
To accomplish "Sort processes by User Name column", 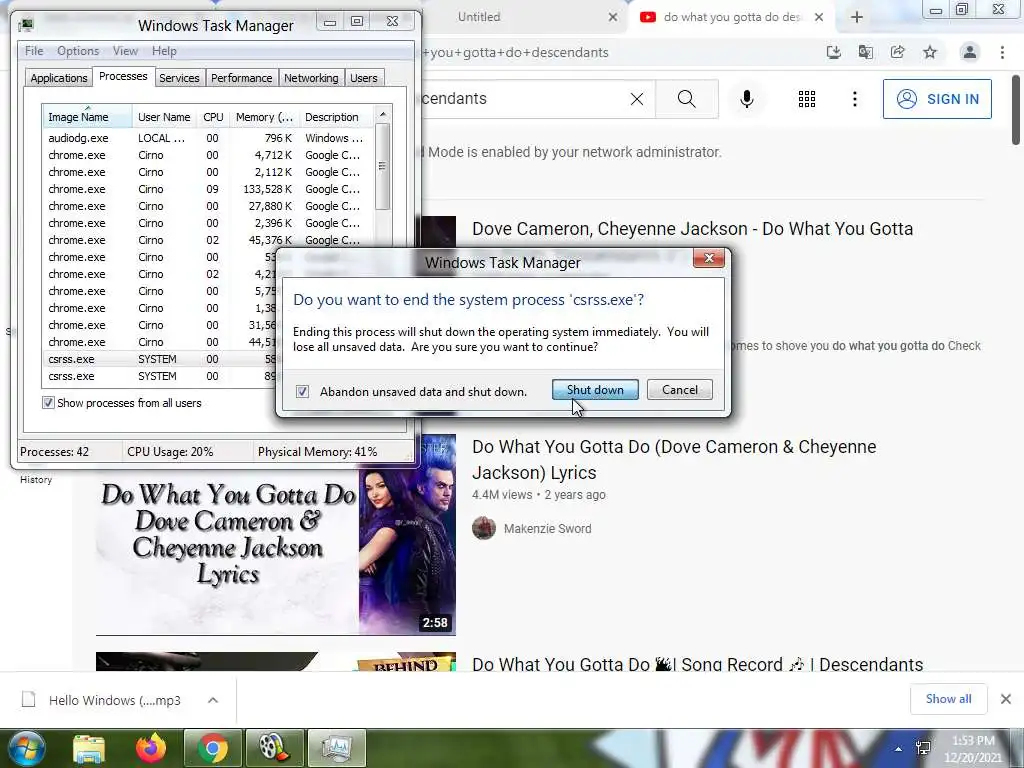I will click(x=164, y=117).
